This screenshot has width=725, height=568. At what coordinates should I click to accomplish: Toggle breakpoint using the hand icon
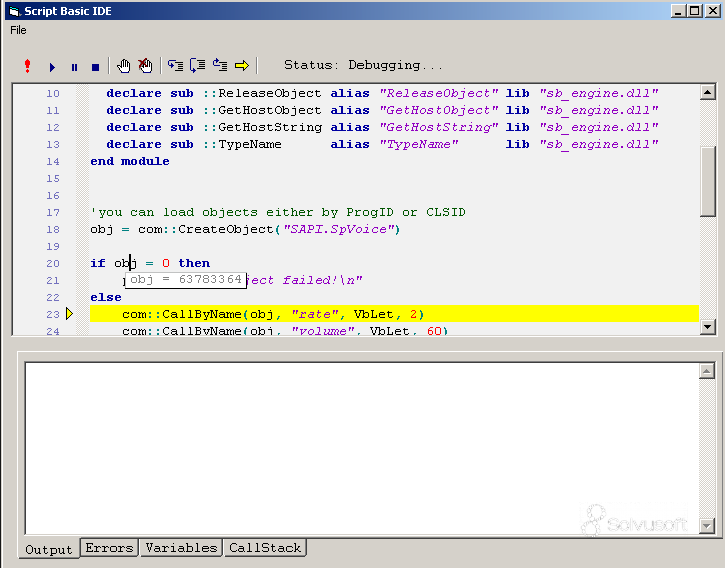pos(123,66)
